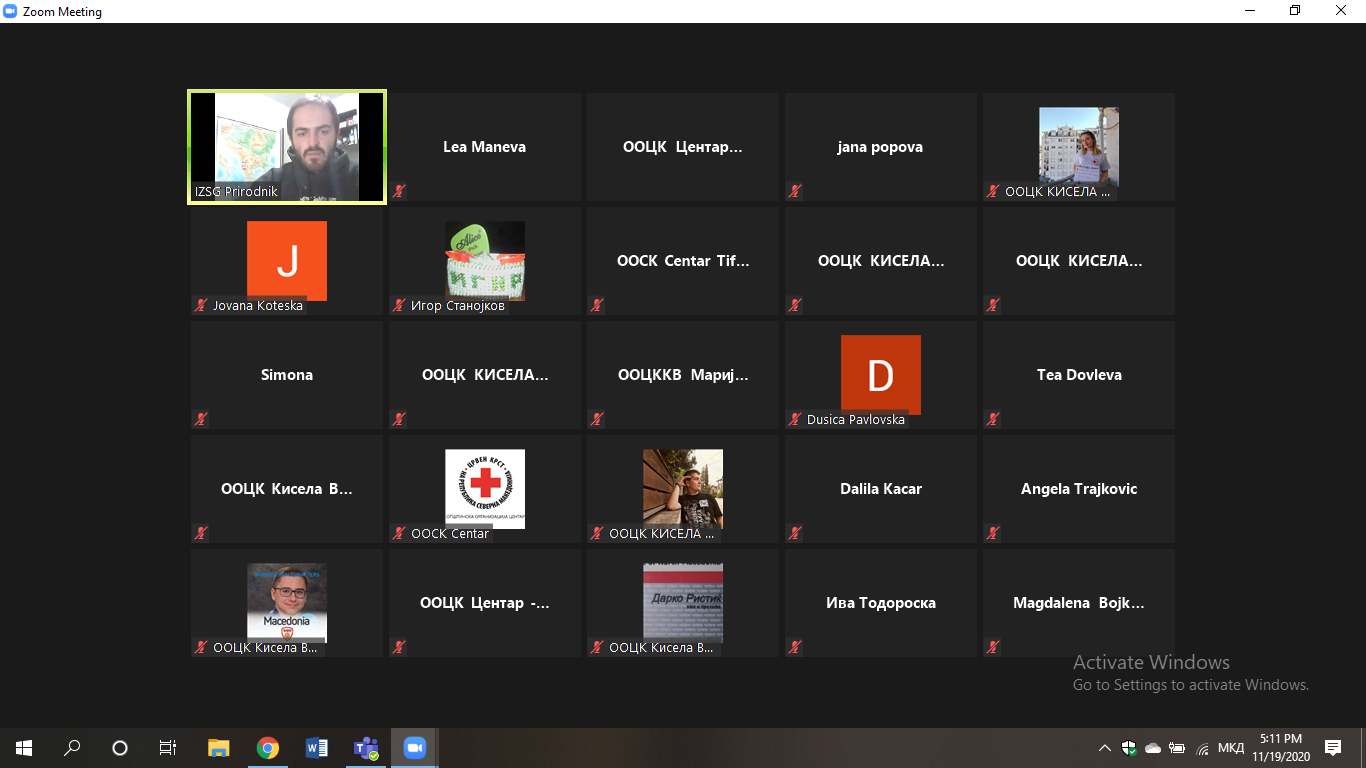Click muted mic icon beside Jovana Koteska
The image size is (1366, 768).
pos(201,305)
